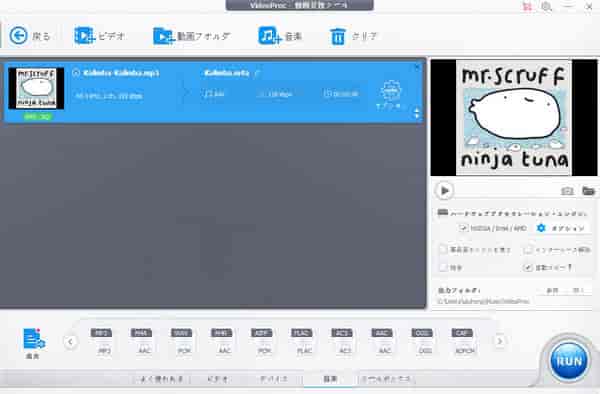Image resolution: width=600 pixels, height=394 pixels.
Task: Choose the AIFF output format preset
Action: (x=262, y=342)
